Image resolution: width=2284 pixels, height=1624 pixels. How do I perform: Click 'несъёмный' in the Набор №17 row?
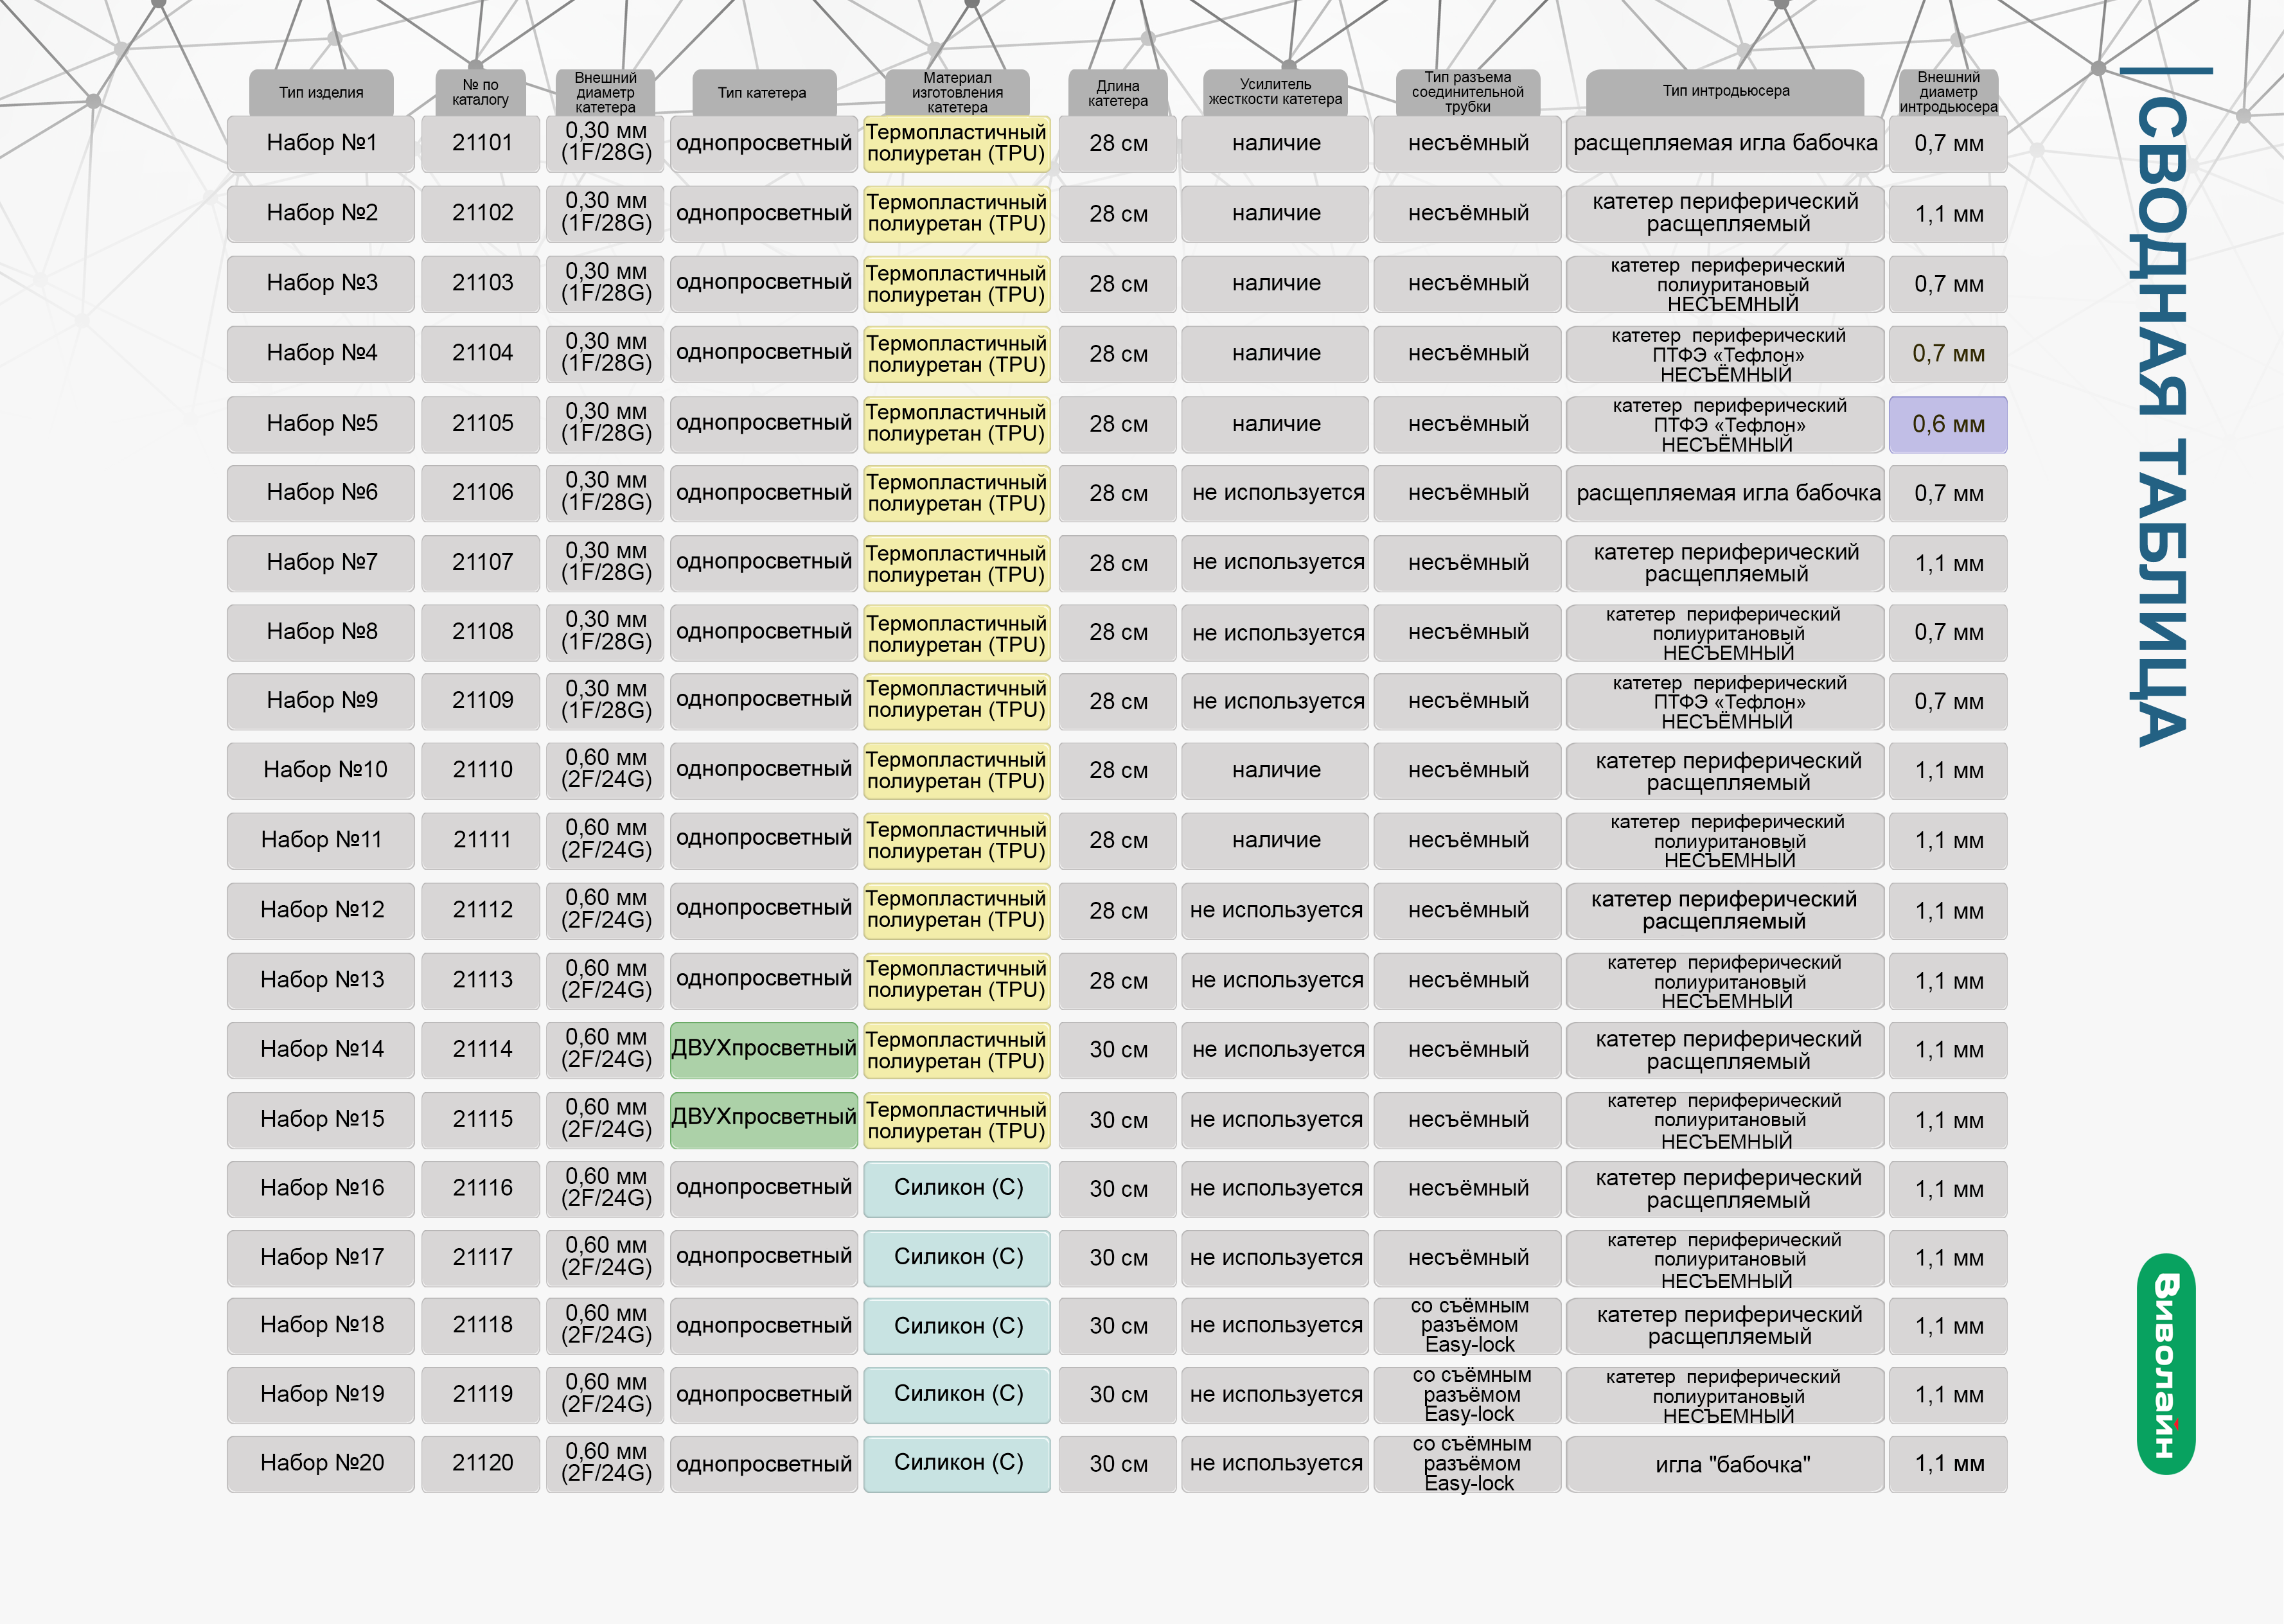tap(1468, 1258)
